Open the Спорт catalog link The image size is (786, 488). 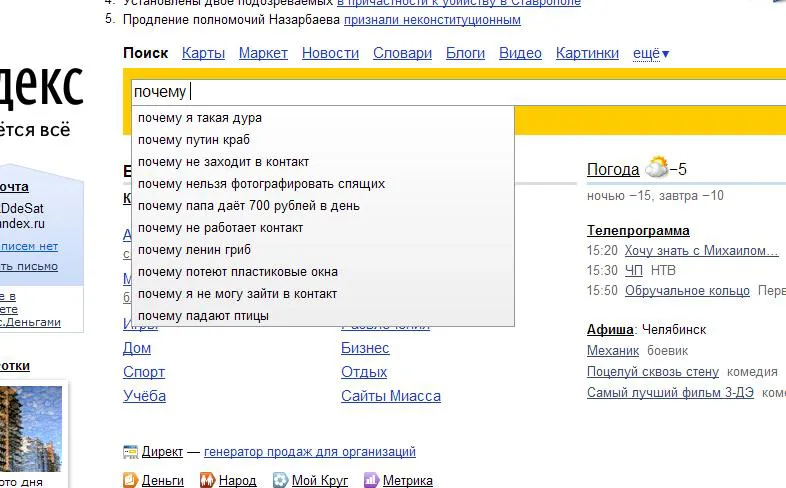(x=144, y=372)
